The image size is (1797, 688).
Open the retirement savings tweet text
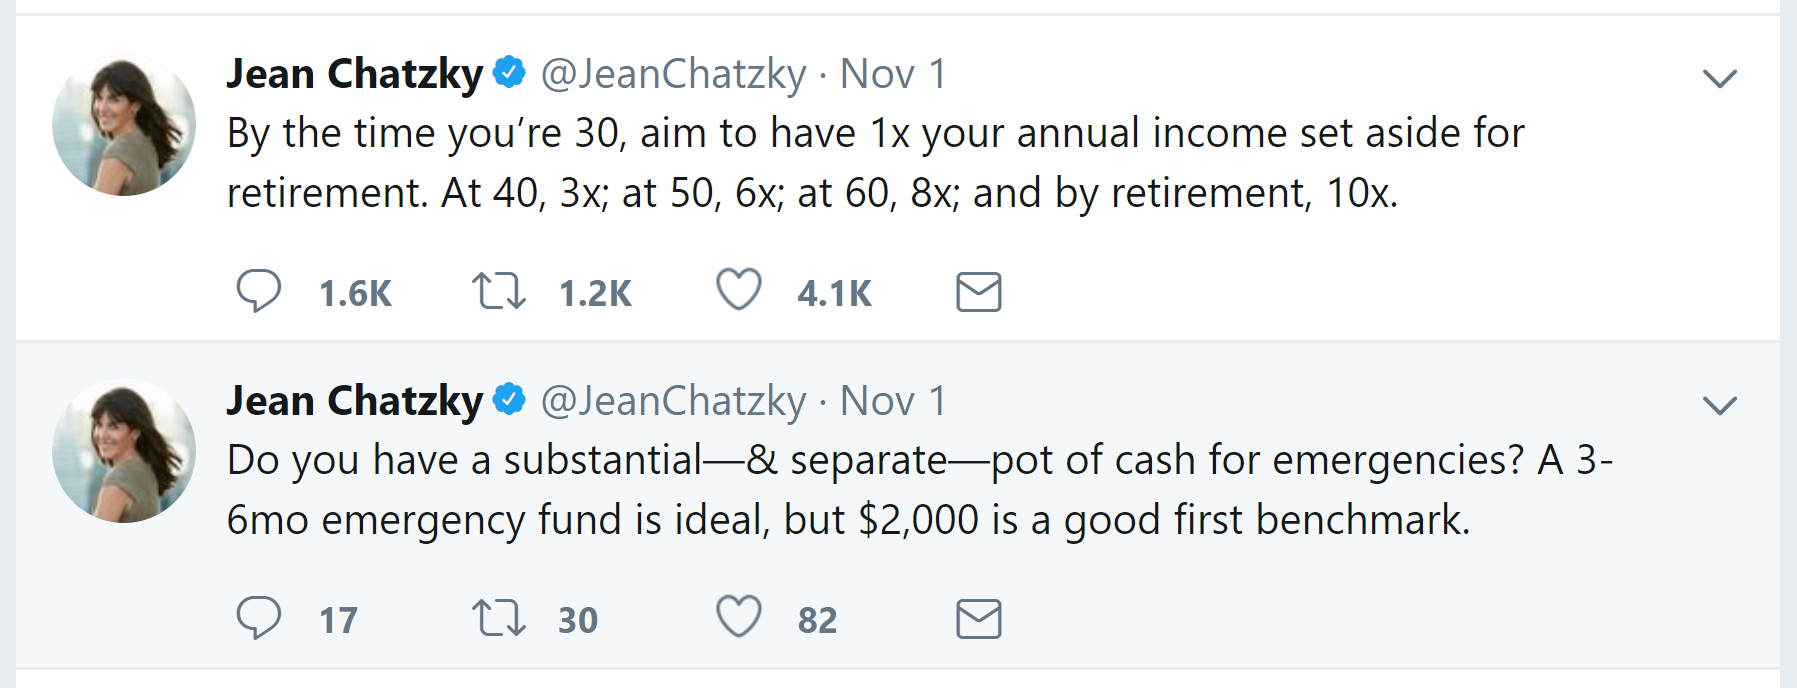(x=876, y=163)
